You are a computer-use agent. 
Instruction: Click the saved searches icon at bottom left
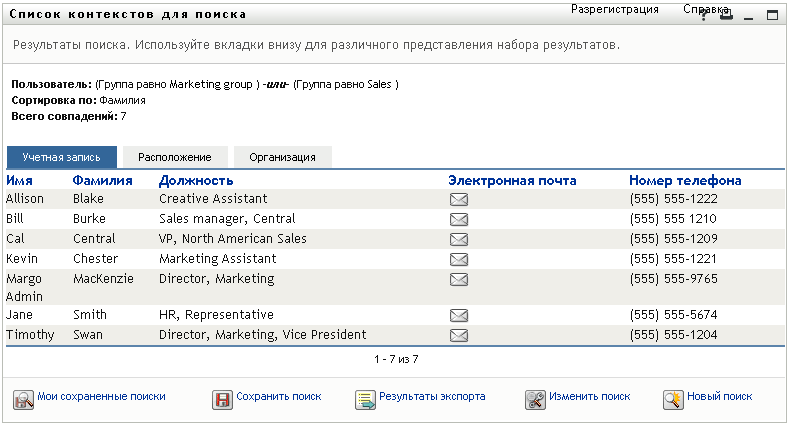coord(23,399)
